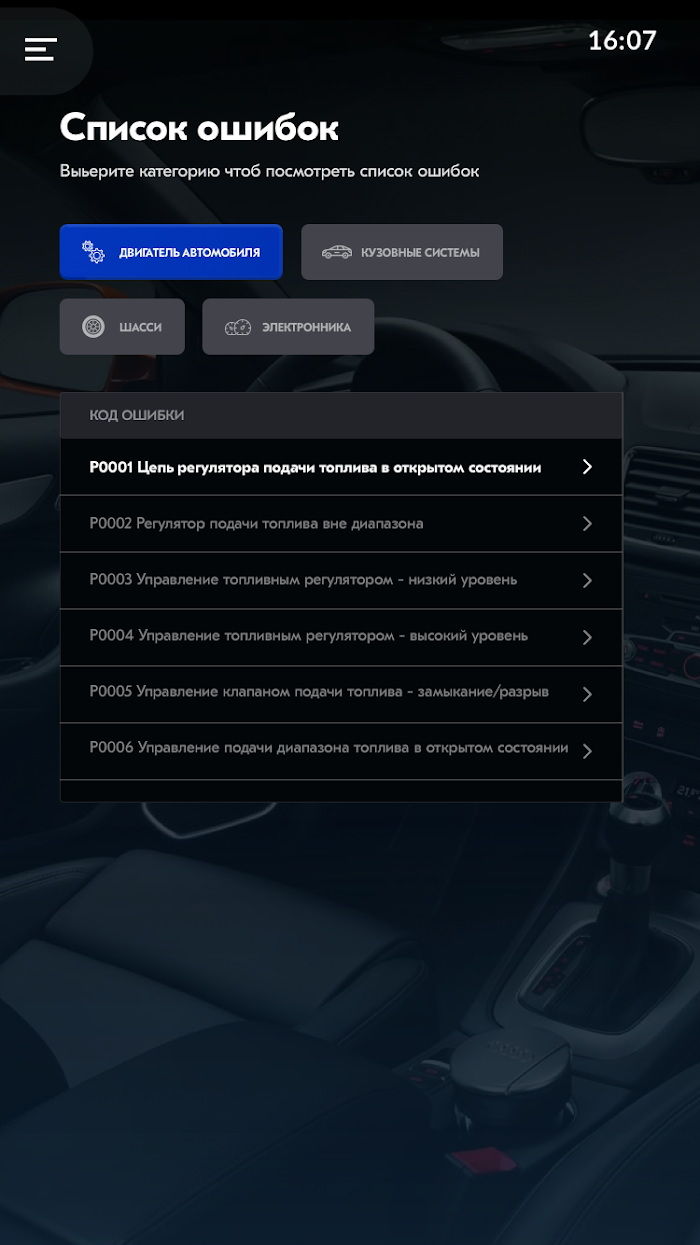
Task: Select the Электронника category
Action: 288,327
